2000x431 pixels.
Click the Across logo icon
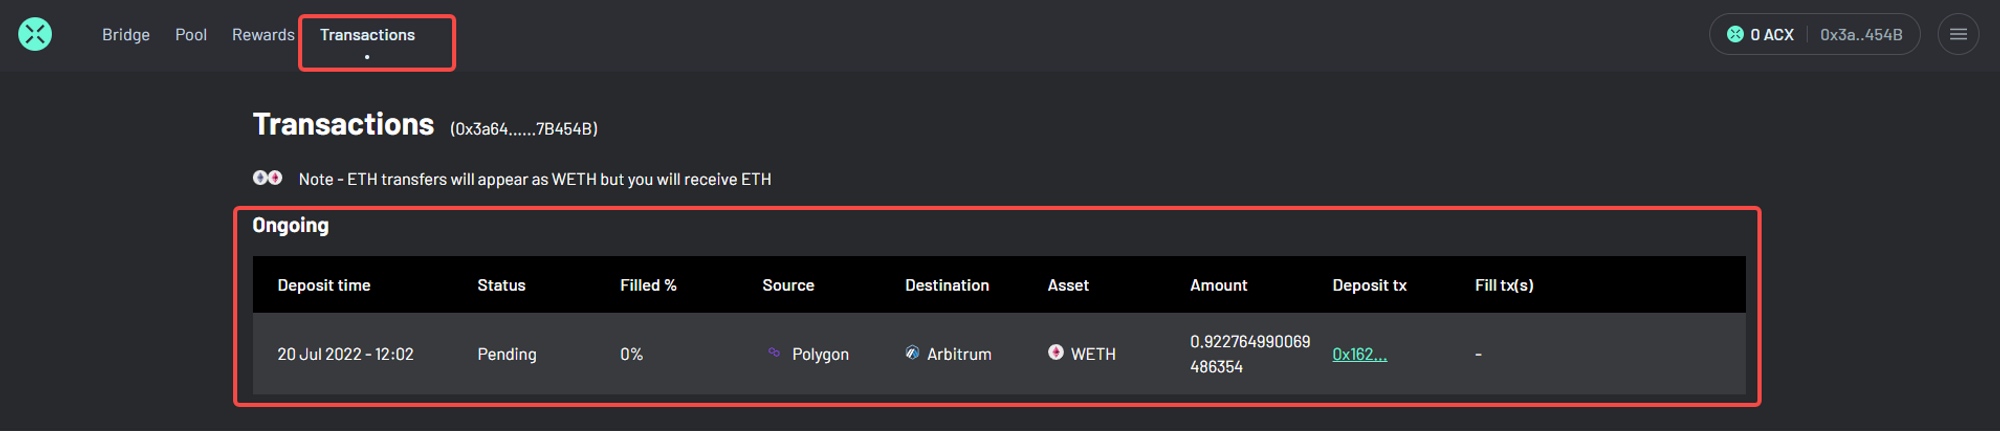(x=35, y=34)
